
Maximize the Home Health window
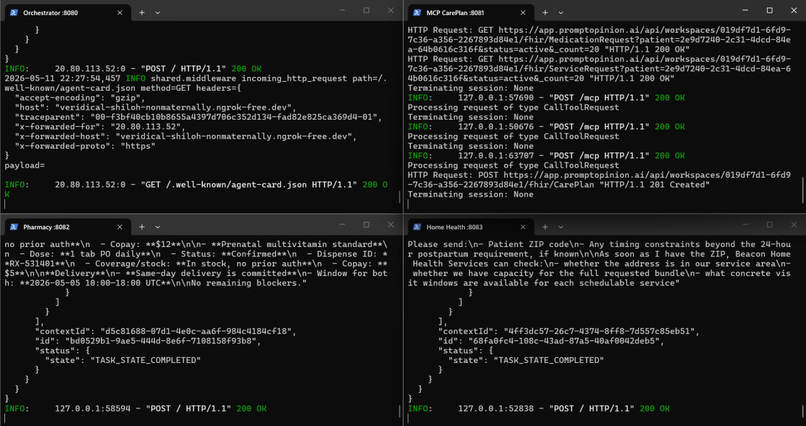click(x=770, y=225)
